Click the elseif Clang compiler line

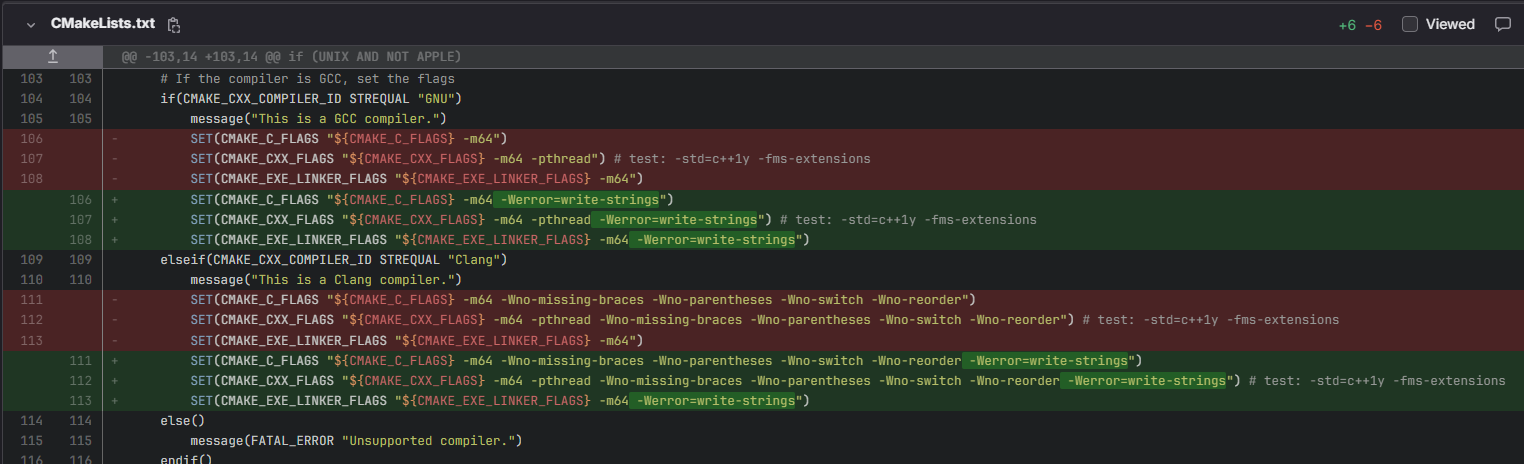[335, 259]
